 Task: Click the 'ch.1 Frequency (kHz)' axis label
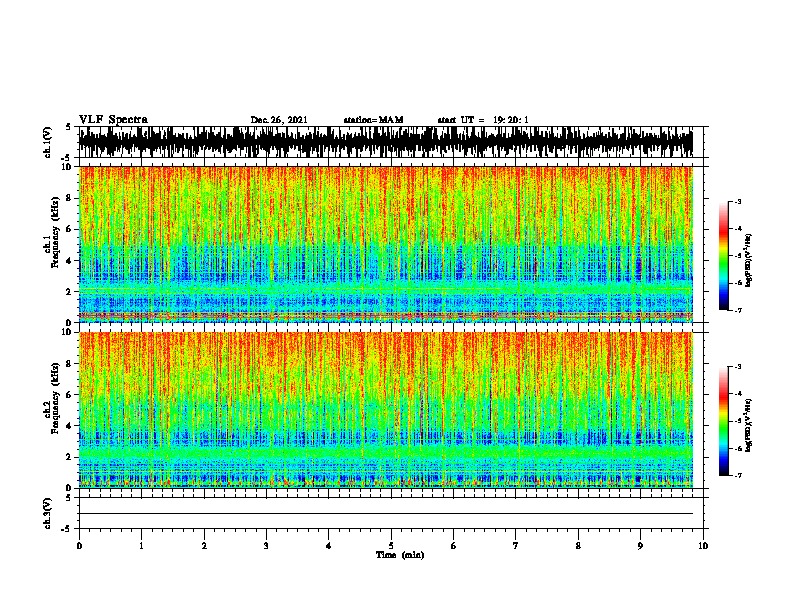(x=51, y=232)
